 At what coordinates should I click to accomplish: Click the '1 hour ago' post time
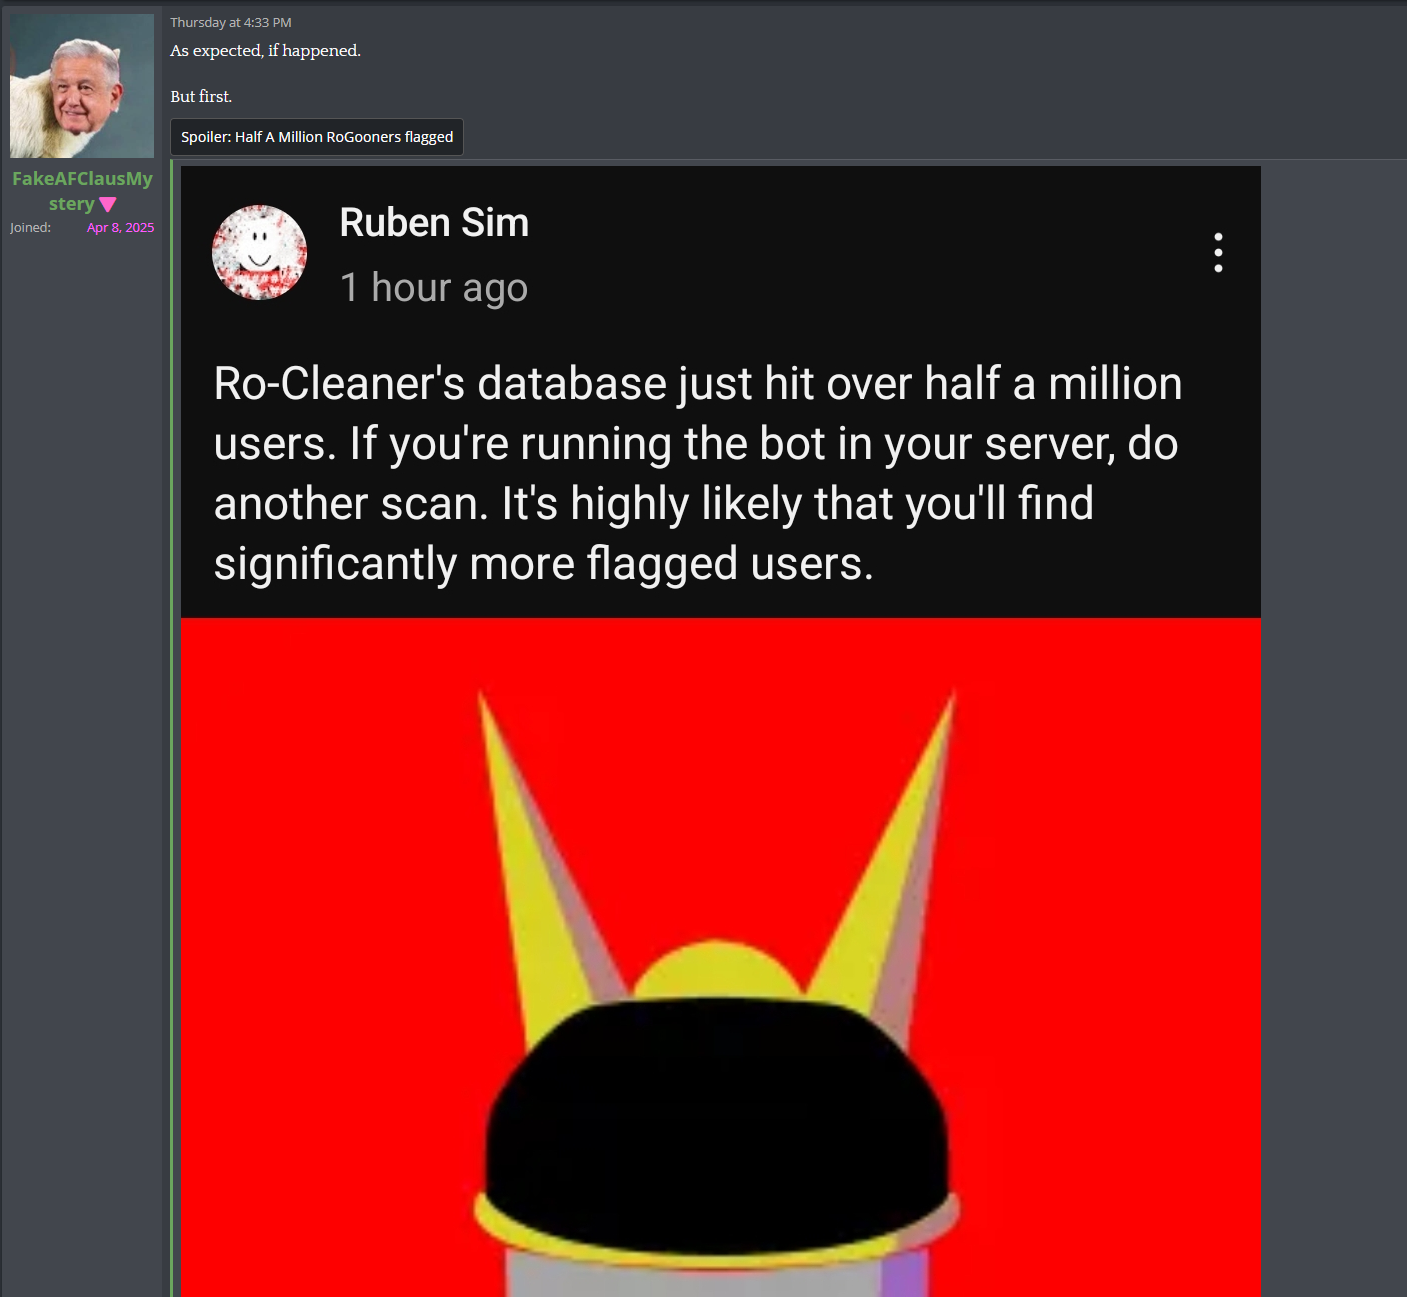(x=434, y=288)
